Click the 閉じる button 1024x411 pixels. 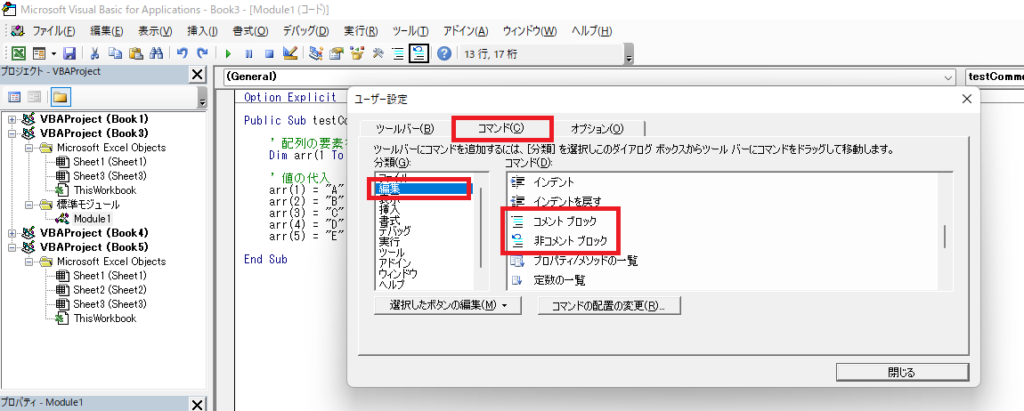[x=900, y=372]
